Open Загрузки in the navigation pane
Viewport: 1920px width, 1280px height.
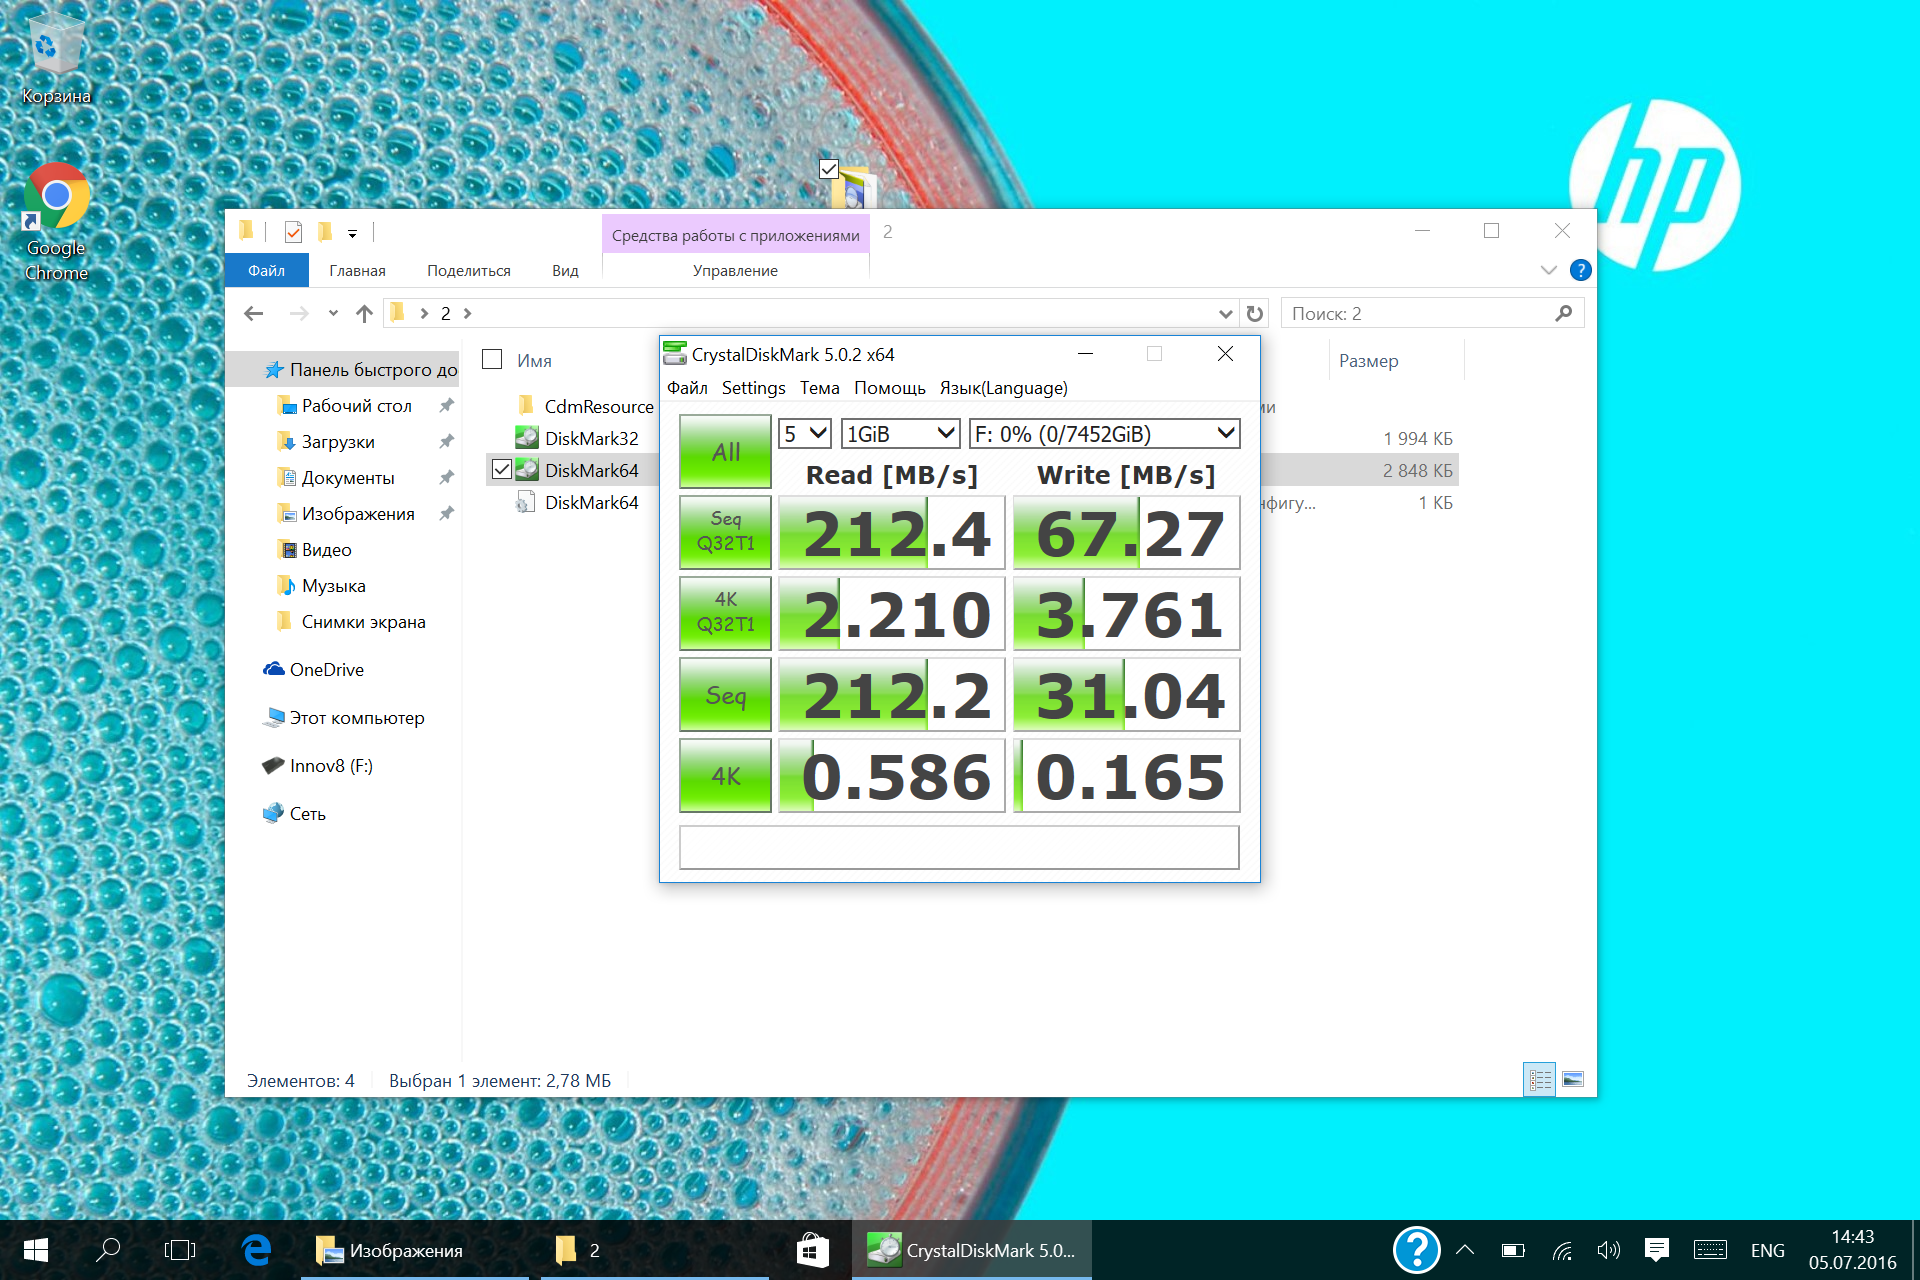pos(338,442)
